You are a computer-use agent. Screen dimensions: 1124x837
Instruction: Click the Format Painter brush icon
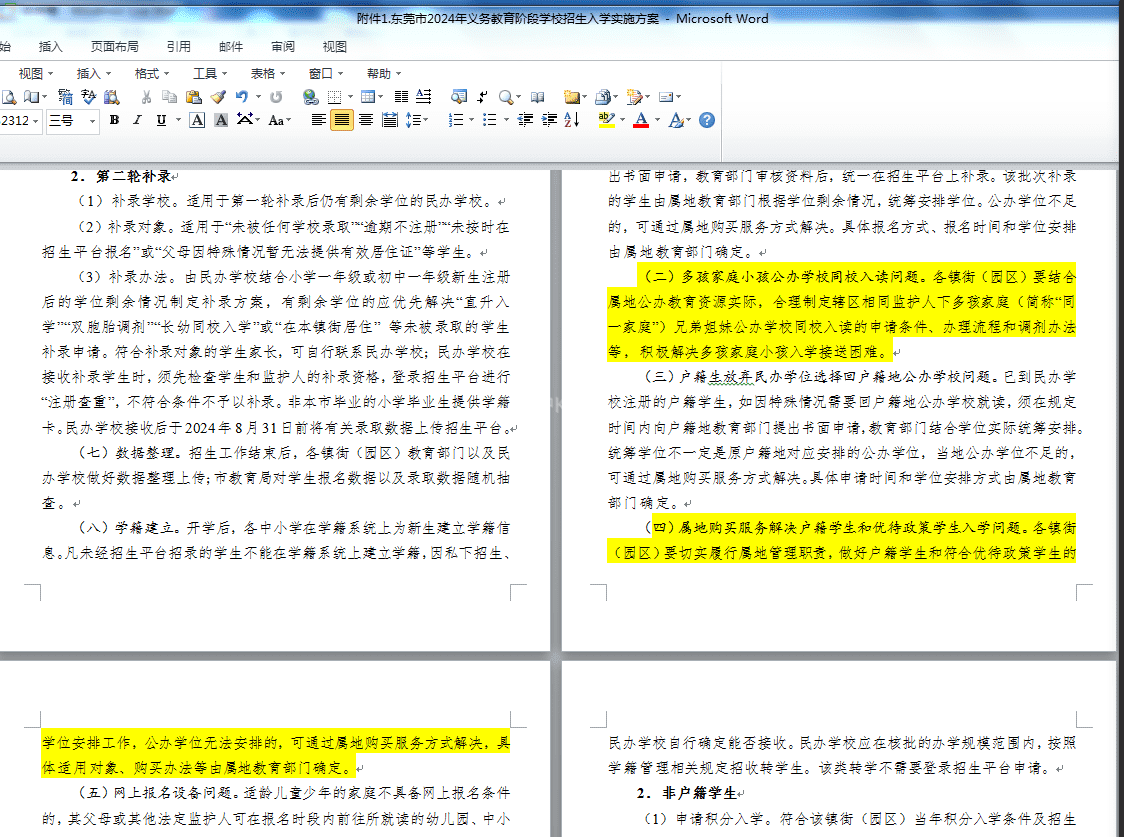point(217,97)
